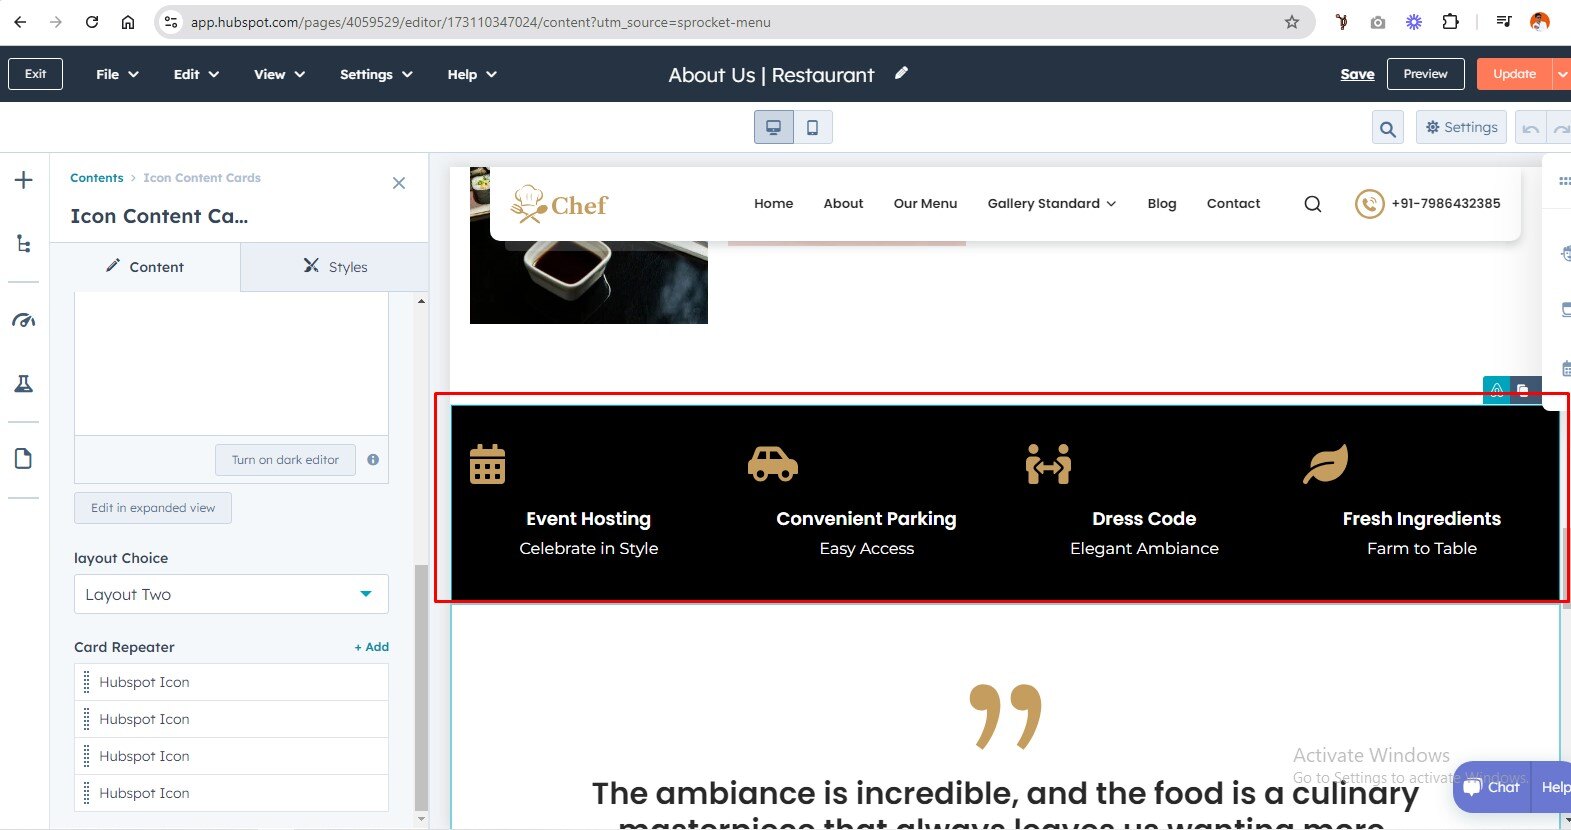Turn on dark editor
The height and width of the screenshot is (830, 1571).
point(285,460)
